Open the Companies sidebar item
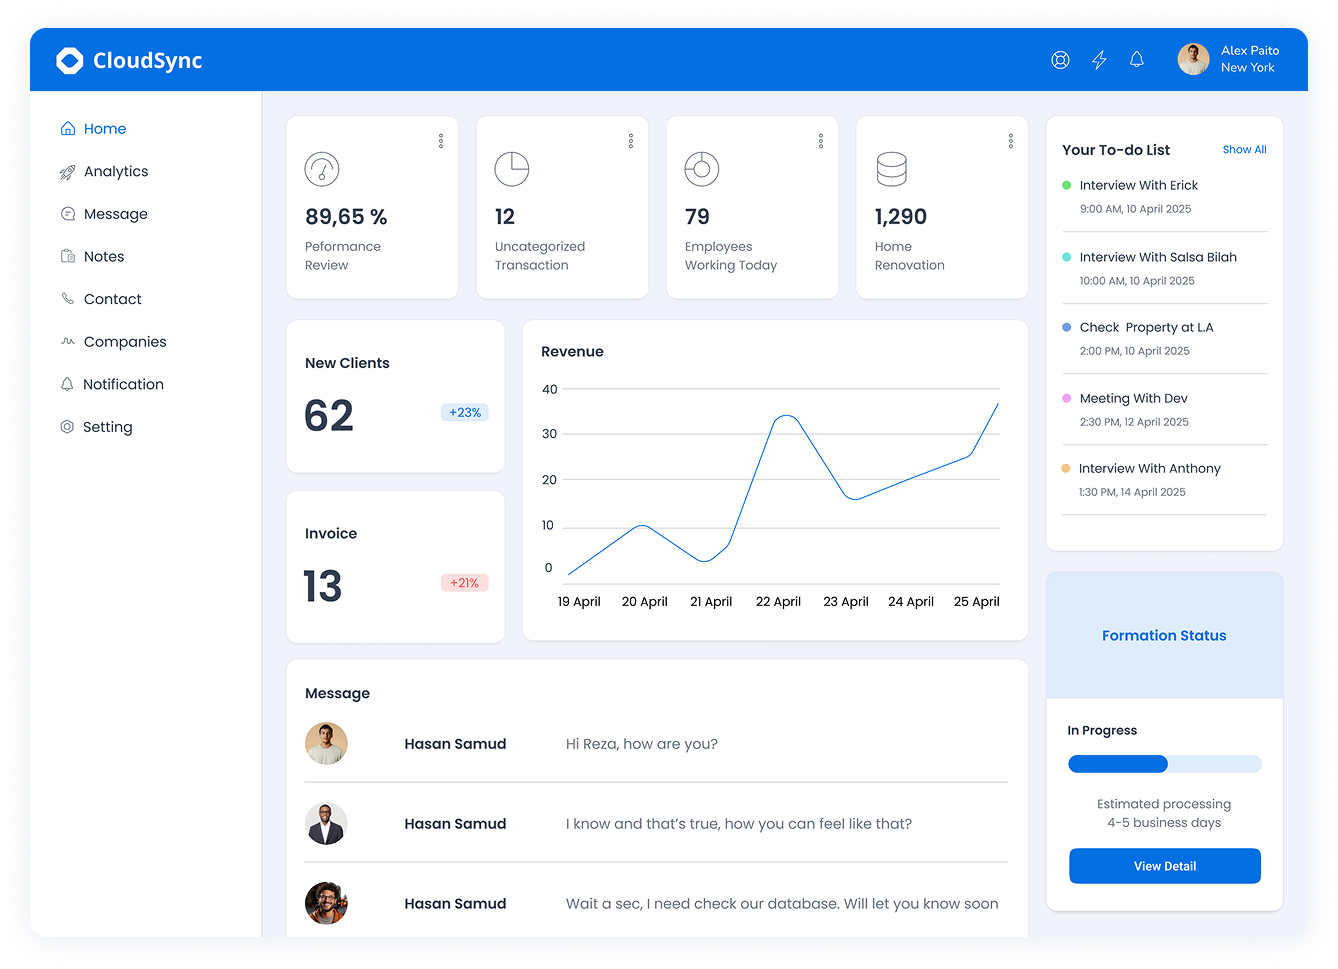 pos(124,342)
